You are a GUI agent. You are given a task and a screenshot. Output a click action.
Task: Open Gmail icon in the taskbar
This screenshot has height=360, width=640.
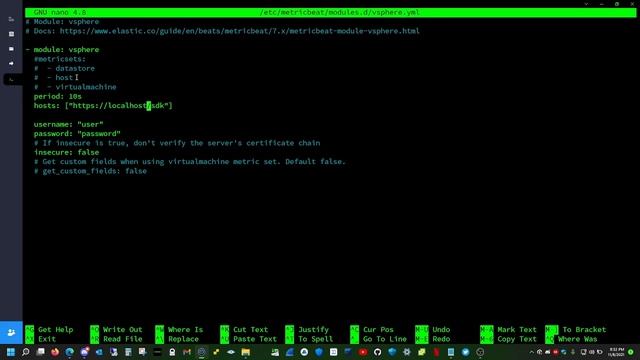(187, 352)
